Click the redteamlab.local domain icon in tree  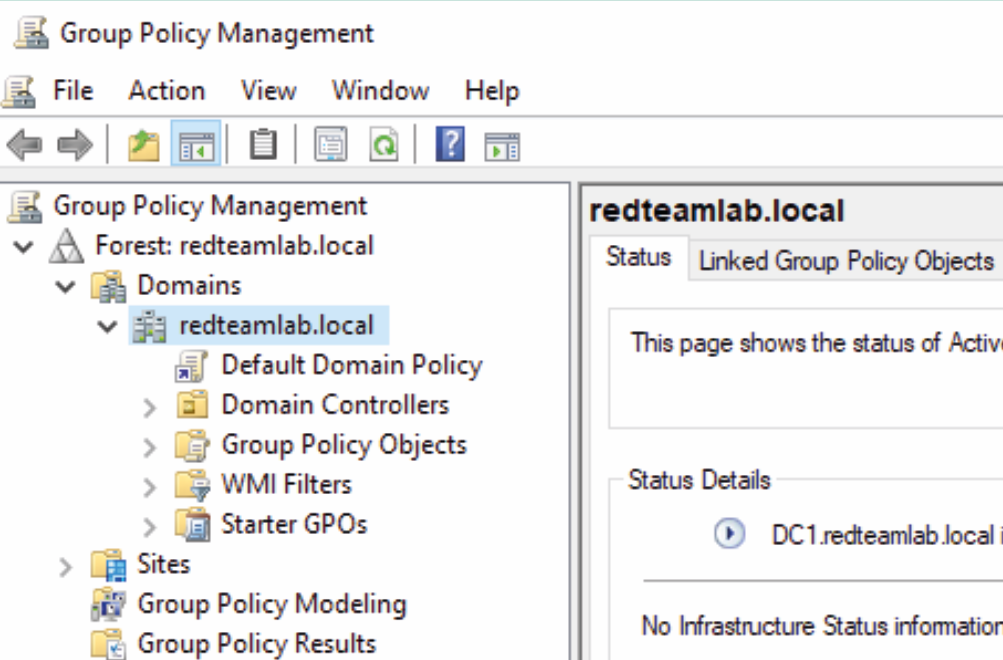pyautogui.click(x=149, y=326)
